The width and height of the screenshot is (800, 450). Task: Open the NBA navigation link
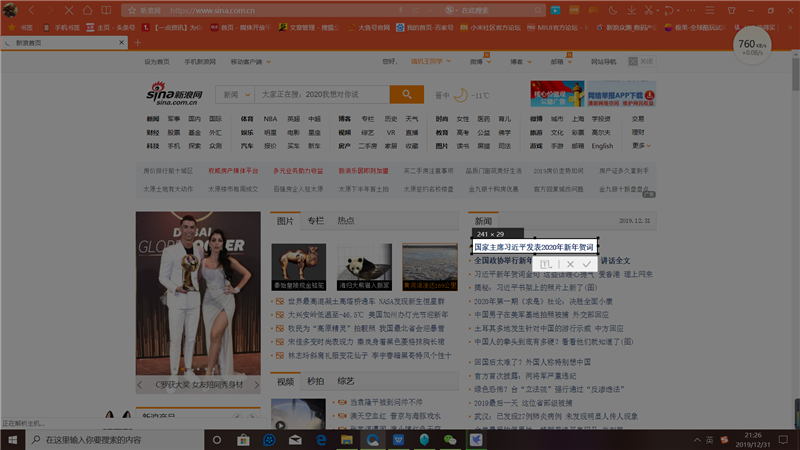click(270, 119)
